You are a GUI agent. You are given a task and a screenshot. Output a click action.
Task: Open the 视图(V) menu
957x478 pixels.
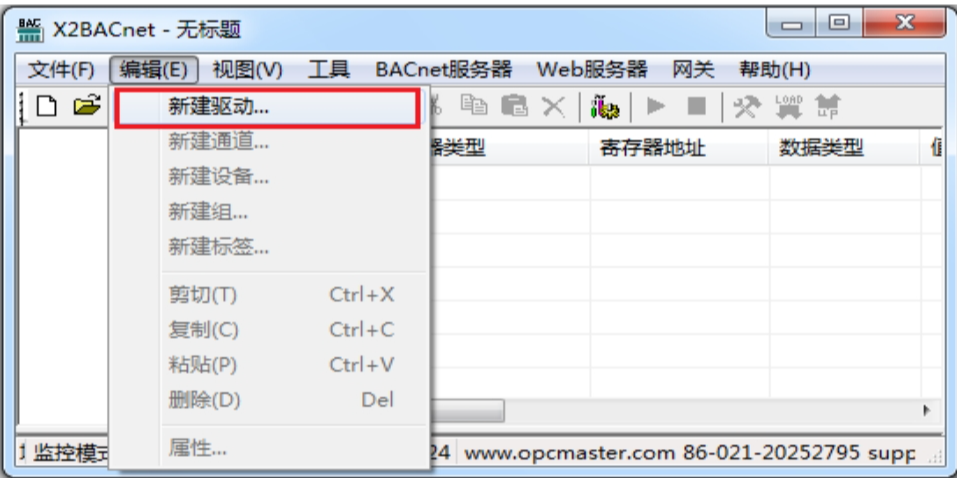[247, 70]
